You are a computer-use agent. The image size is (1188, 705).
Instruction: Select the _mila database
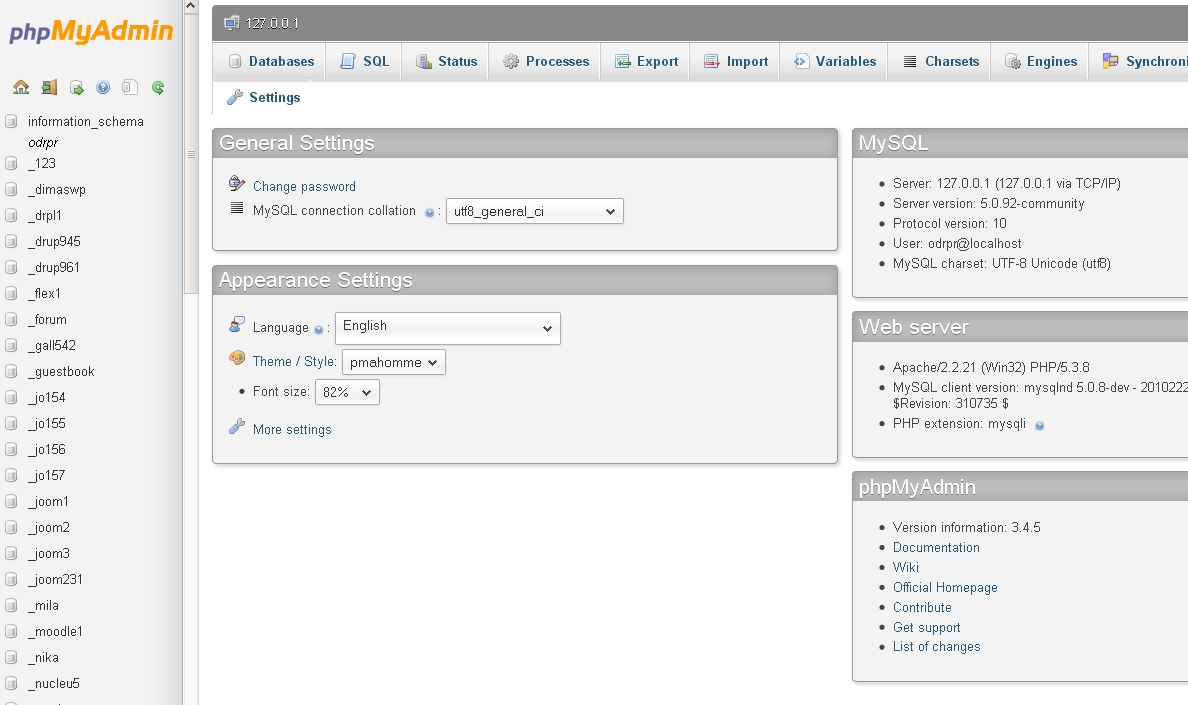[x=43, y=606]
